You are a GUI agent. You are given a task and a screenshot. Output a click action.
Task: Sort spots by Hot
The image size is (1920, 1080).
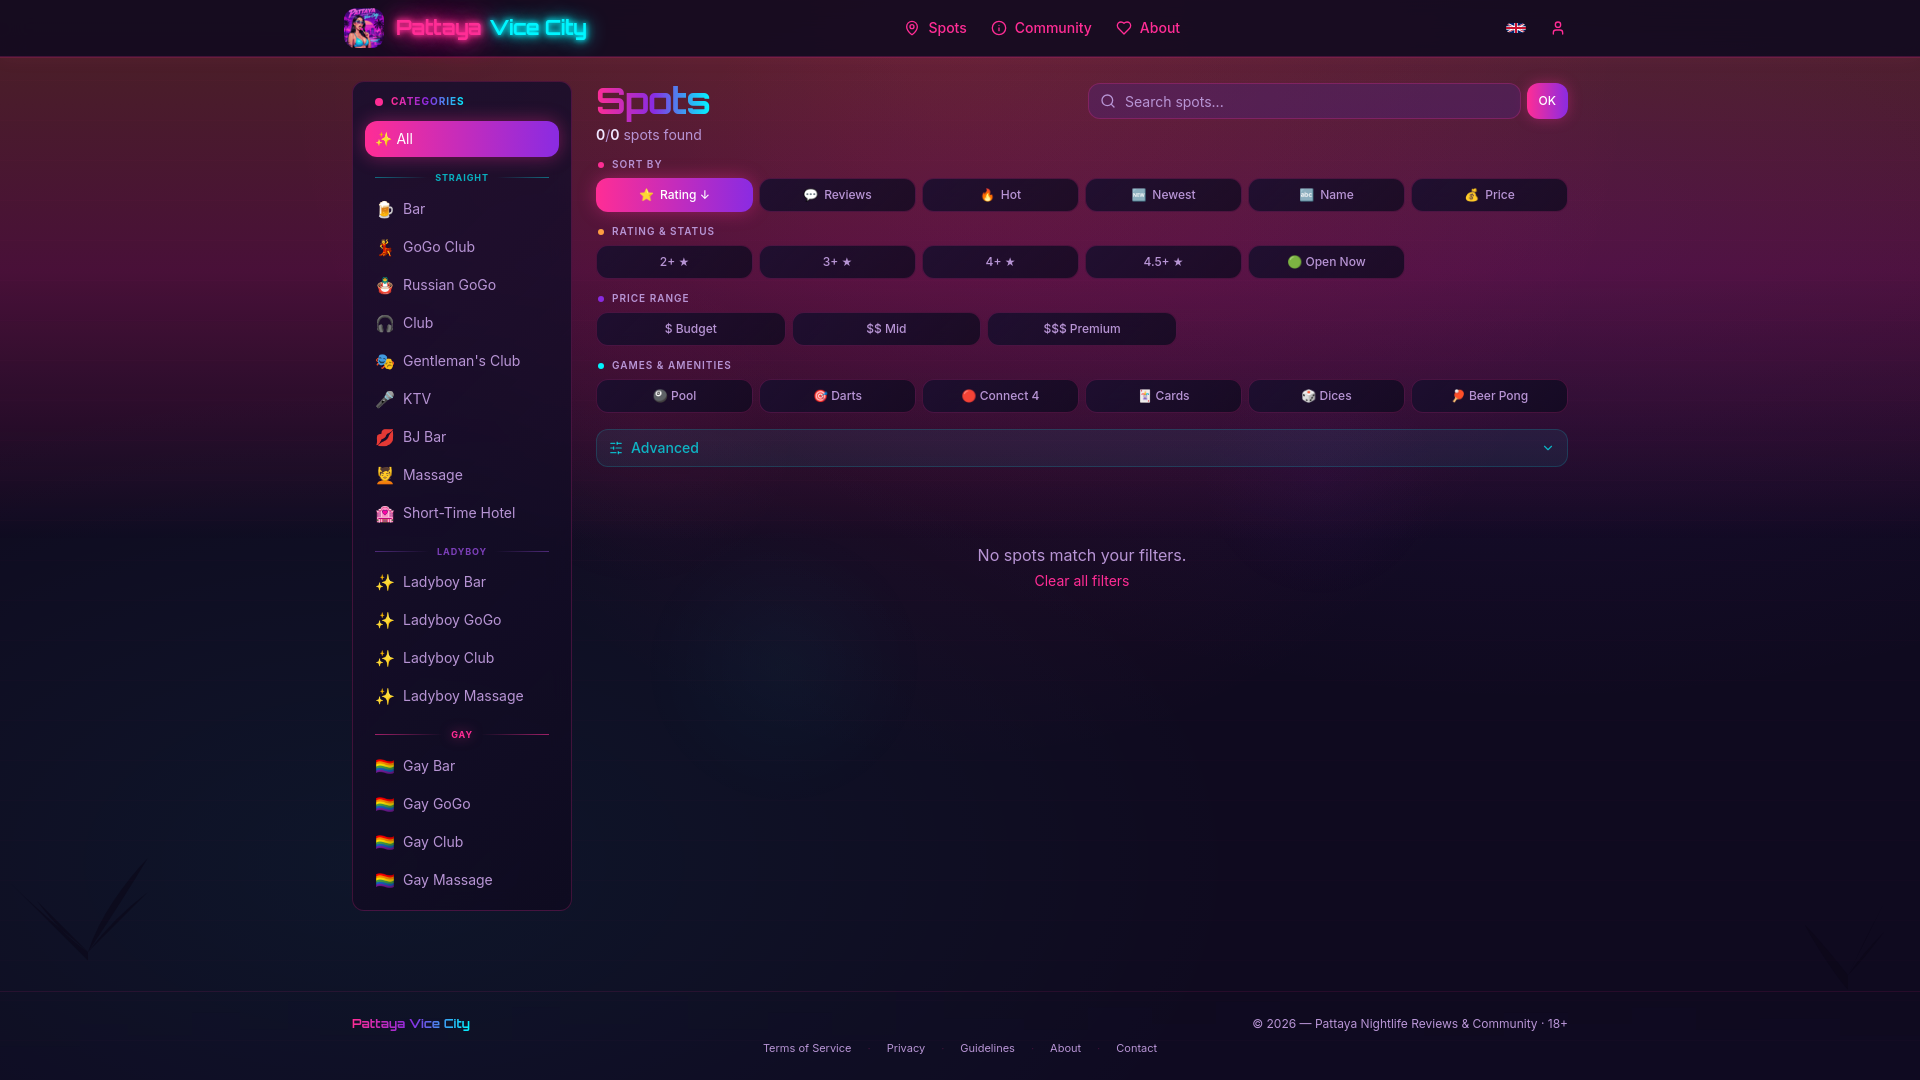(1000, 195)
